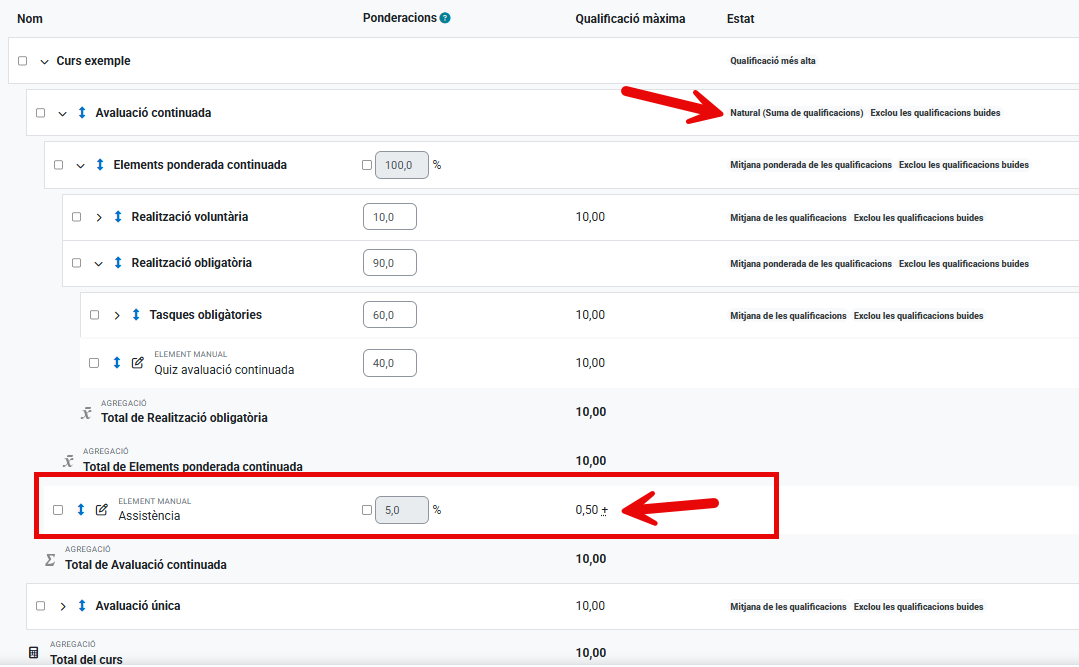Collapse the Curs exemple category
The height and width of the screenshot is (667, 1079).
44,62
